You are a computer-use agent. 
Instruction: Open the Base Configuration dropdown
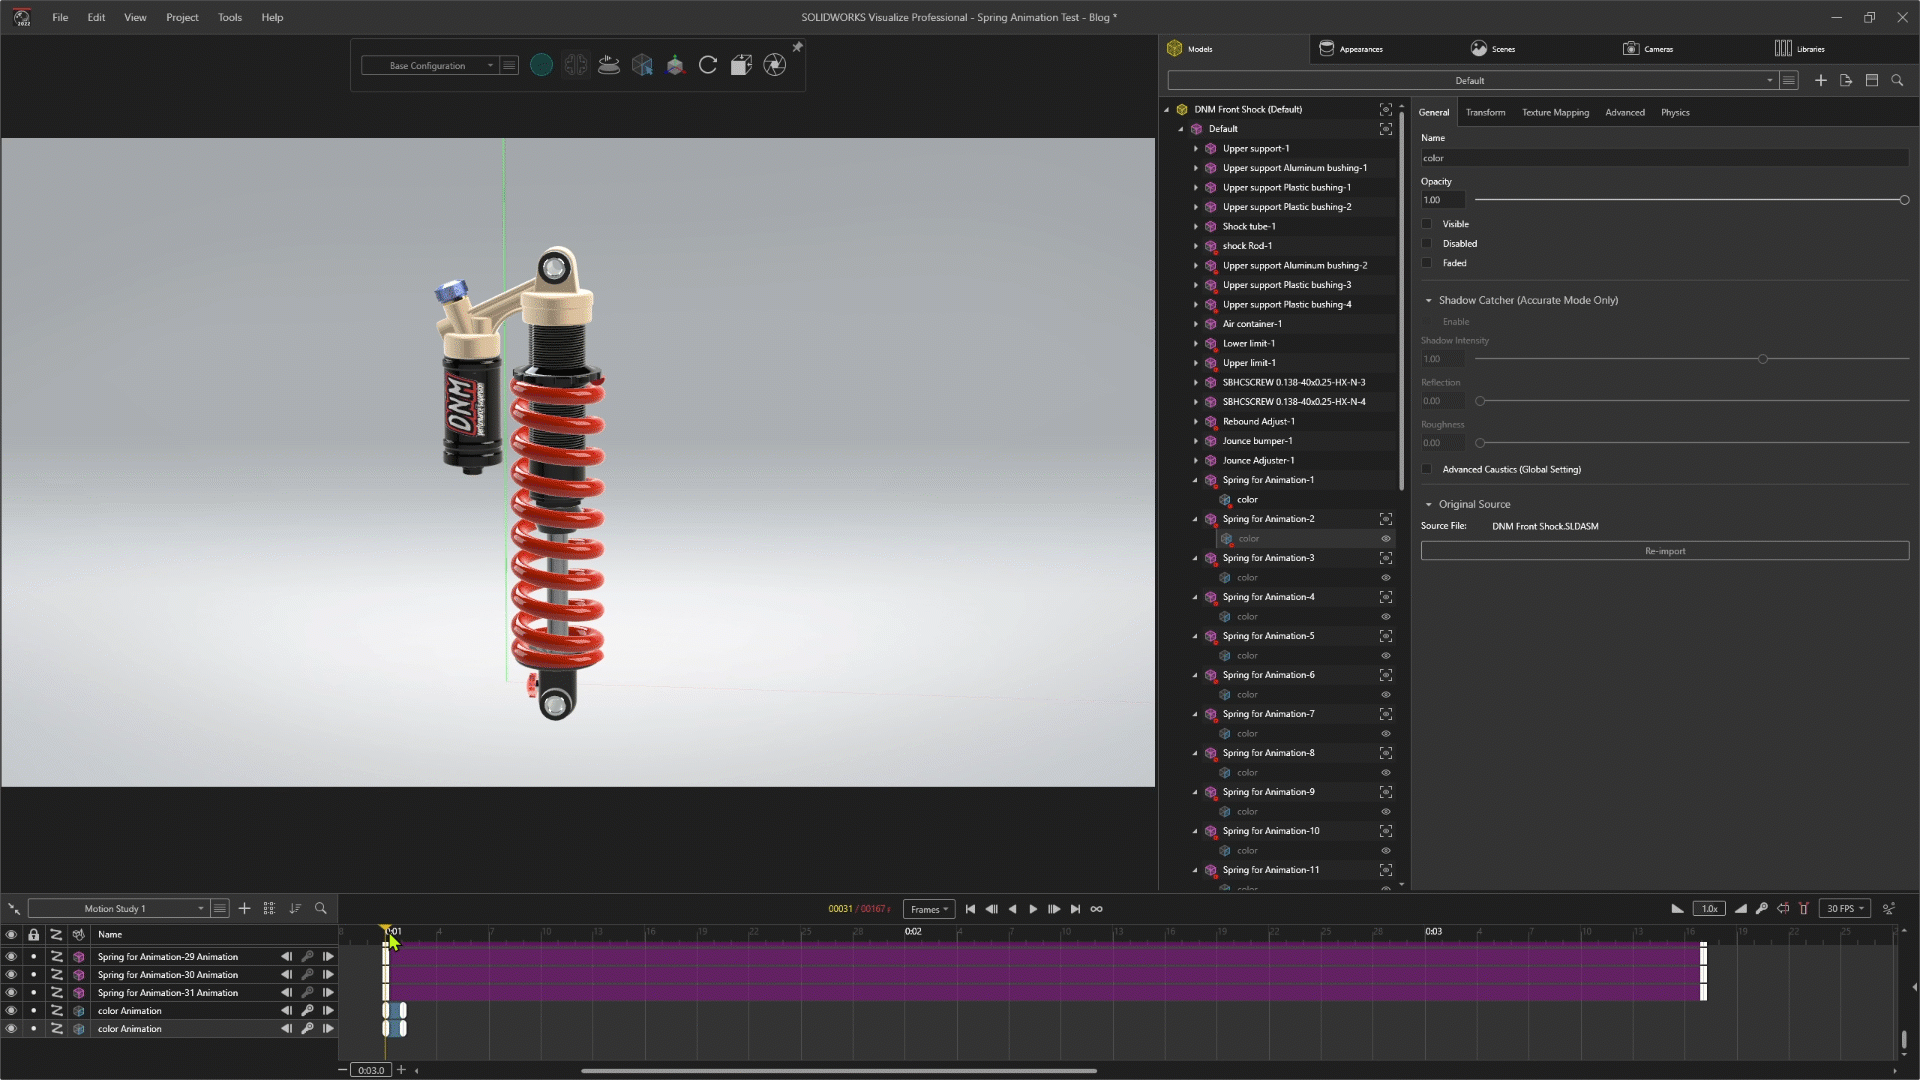tap(429, 65)
